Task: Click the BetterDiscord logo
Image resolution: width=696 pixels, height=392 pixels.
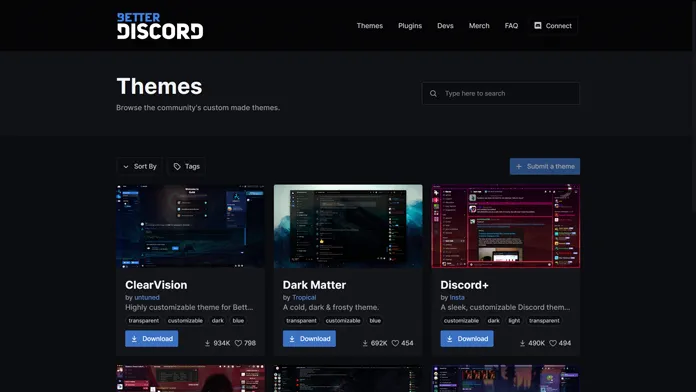Action: (x=160, y=26)
